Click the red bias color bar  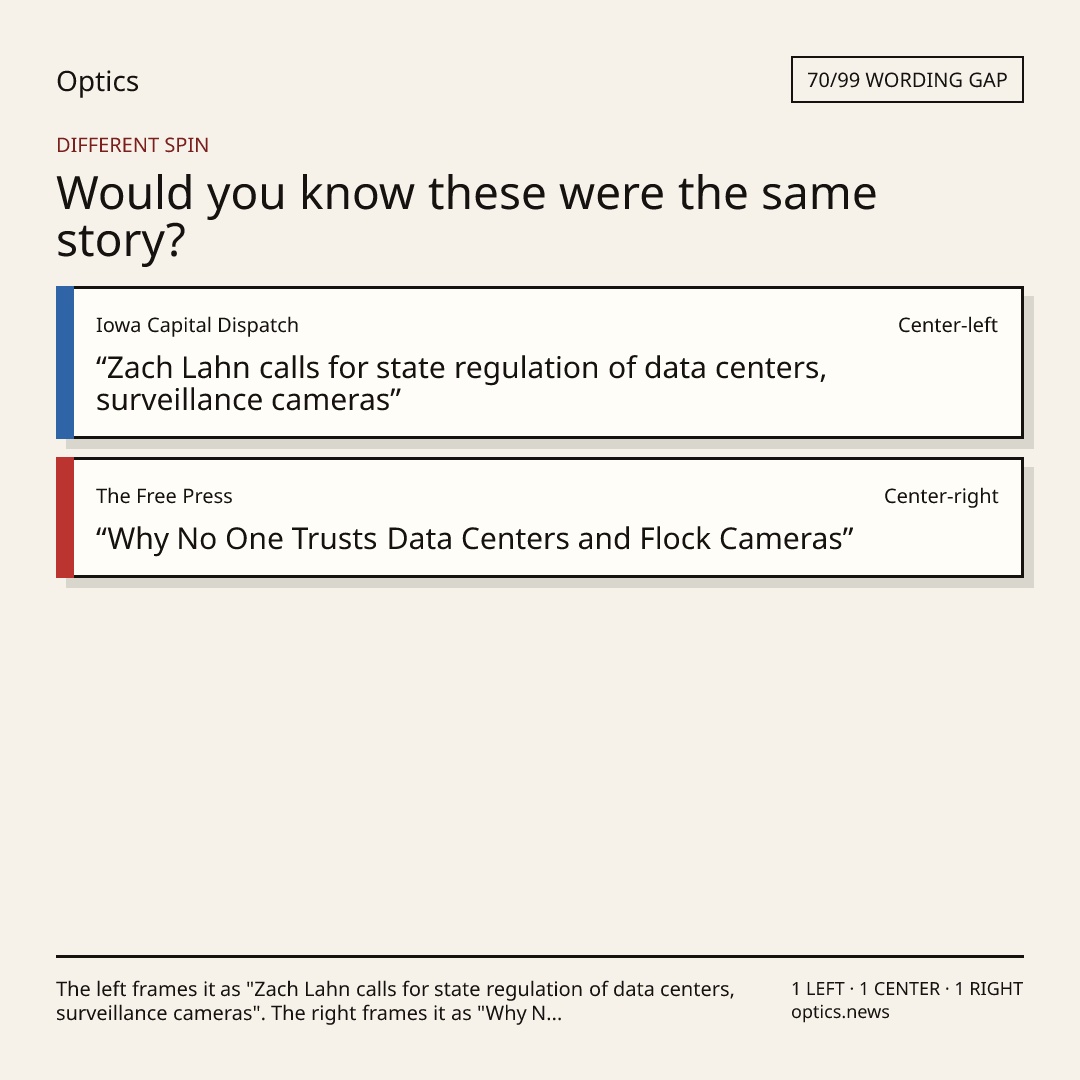65,517
